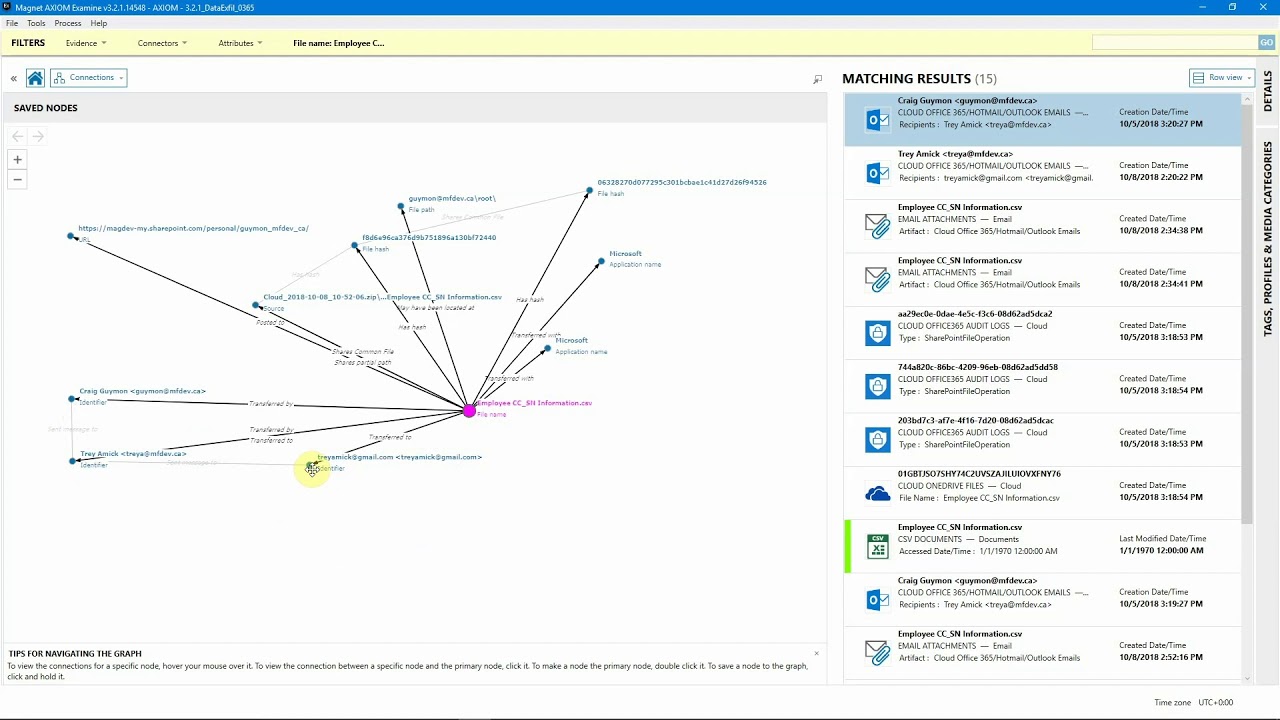This screenshot has width=1280, height=720.
Task: Open OneDrive file 01GBTJSO7SHY74C2UVSZ result
Action: [x=1042, y=493]
